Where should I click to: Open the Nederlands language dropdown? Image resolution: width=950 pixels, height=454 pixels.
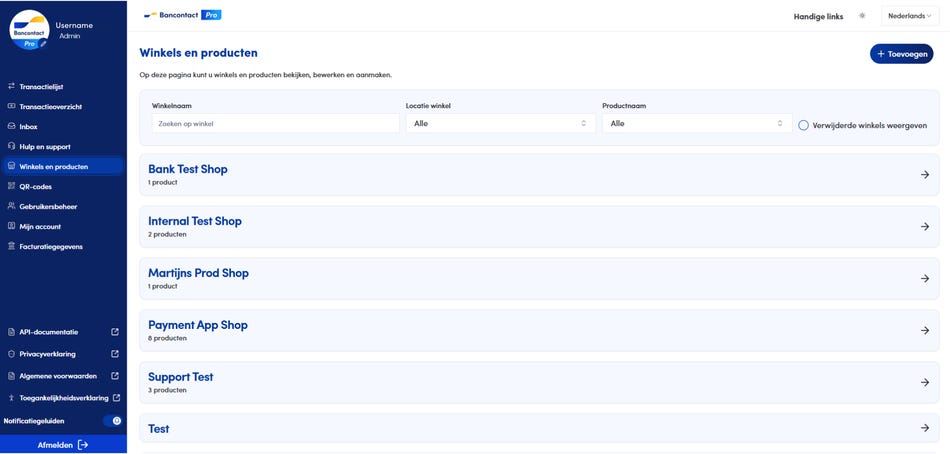tap(910, 16)
